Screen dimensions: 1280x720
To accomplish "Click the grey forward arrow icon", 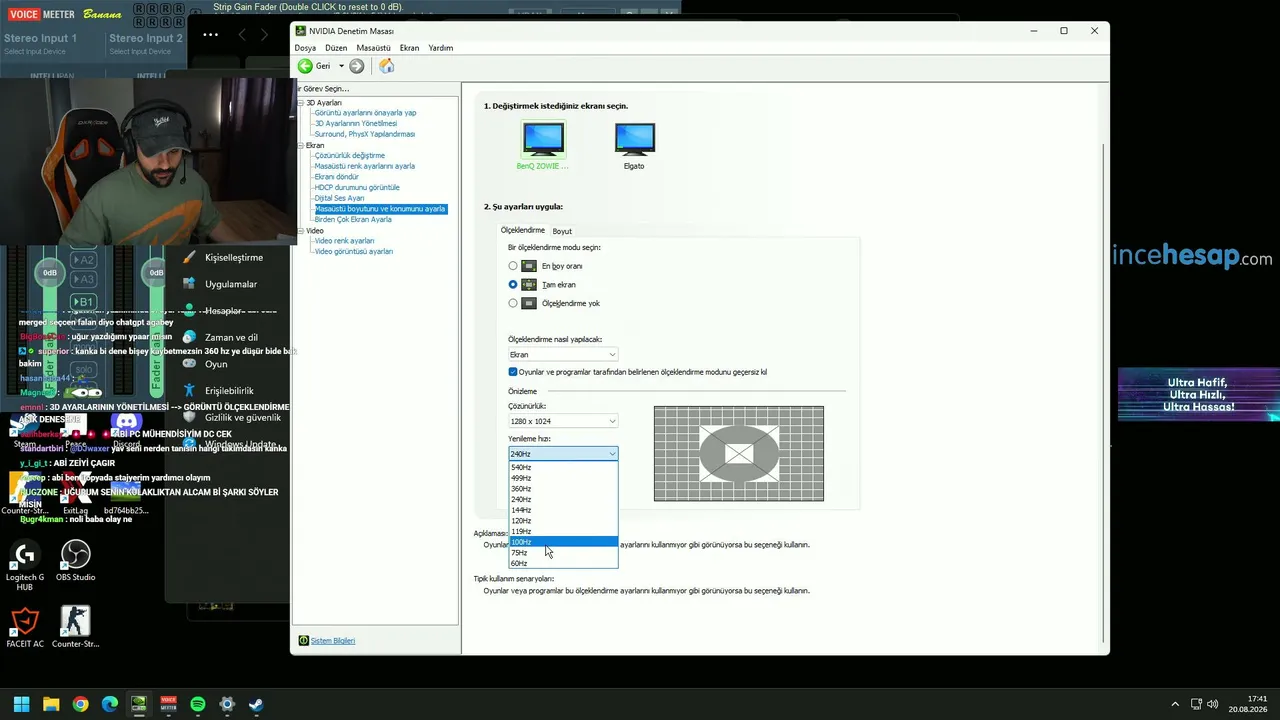I will pos(356,66).
